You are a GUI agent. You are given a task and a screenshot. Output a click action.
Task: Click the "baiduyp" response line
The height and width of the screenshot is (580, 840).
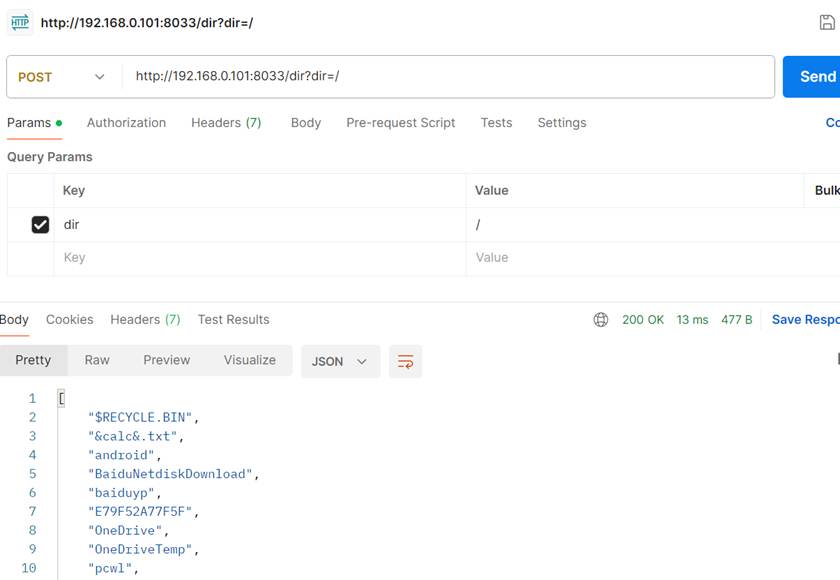tap(125, 493)
